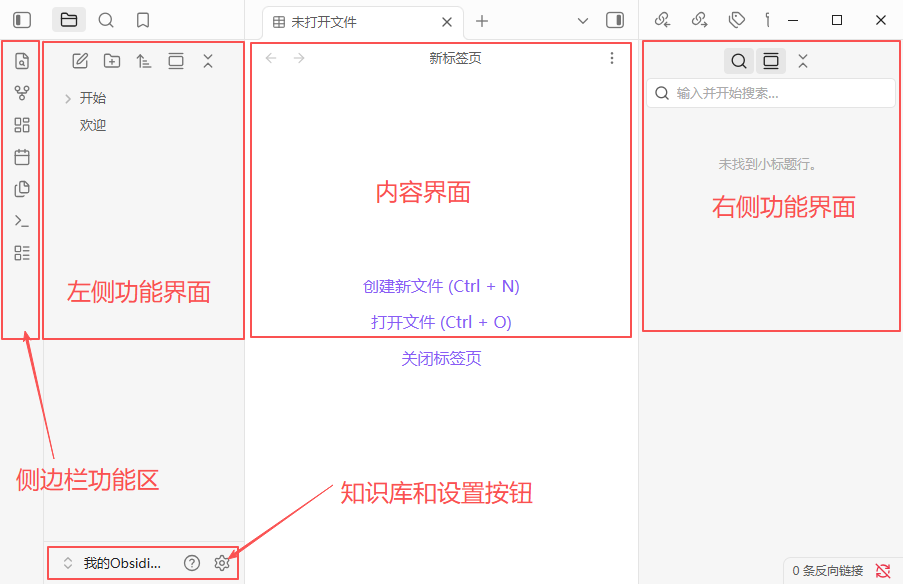Click the bottom list-style ribbon icon
This screenshot has height=584, width=903.
tap(22, 253)
